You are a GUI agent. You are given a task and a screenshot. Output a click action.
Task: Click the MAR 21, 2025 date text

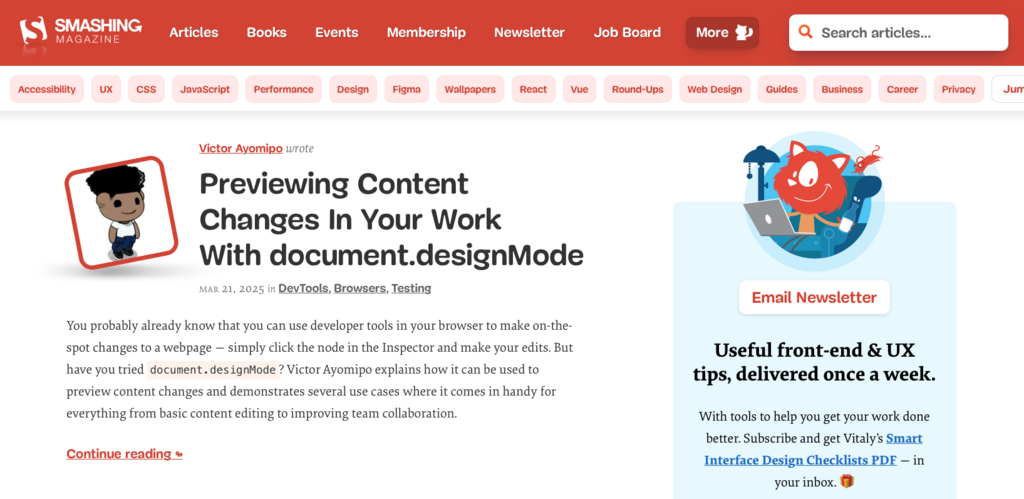click(232, 289)
